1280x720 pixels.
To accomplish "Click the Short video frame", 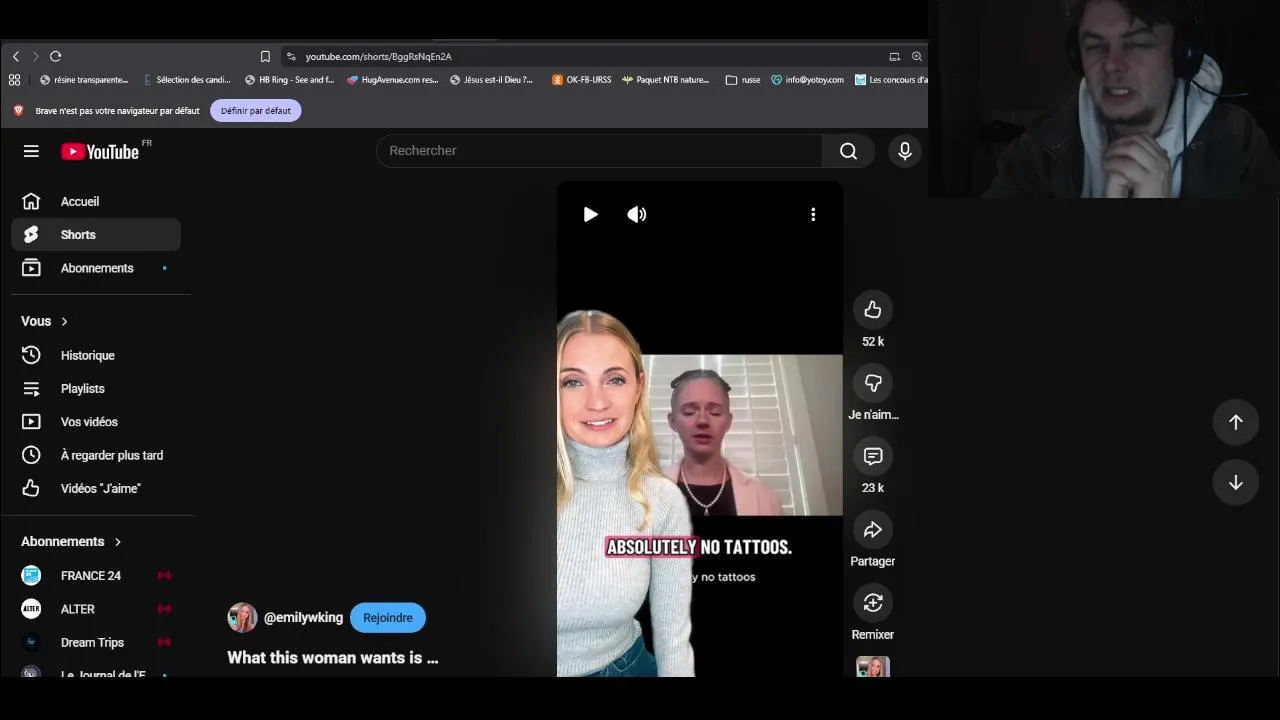I will pyautogui.click(x=700, y=430).
